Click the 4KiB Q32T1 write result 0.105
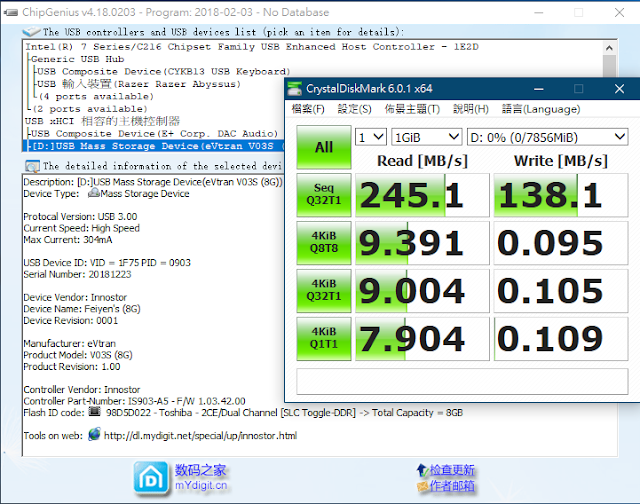 pos(560,291)
